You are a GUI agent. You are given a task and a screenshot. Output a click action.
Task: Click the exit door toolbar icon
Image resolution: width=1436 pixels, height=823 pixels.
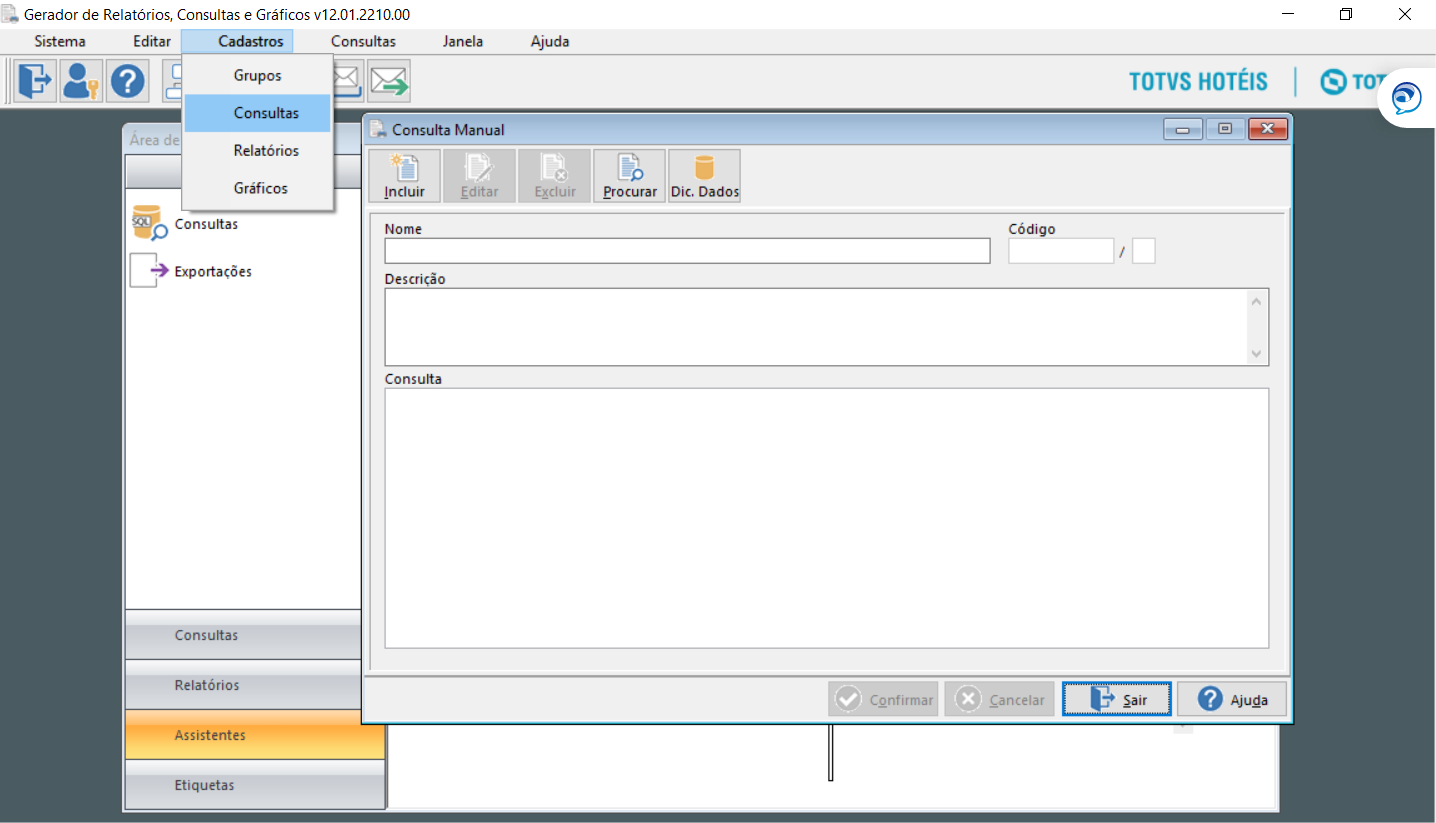pyautogui.click(x=35, y=81)
